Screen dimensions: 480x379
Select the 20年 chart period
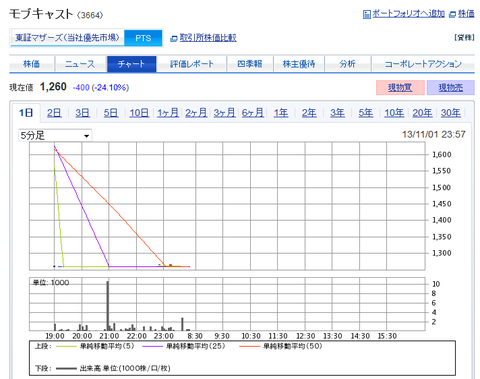pyautogui.click(x=422, y=113)
